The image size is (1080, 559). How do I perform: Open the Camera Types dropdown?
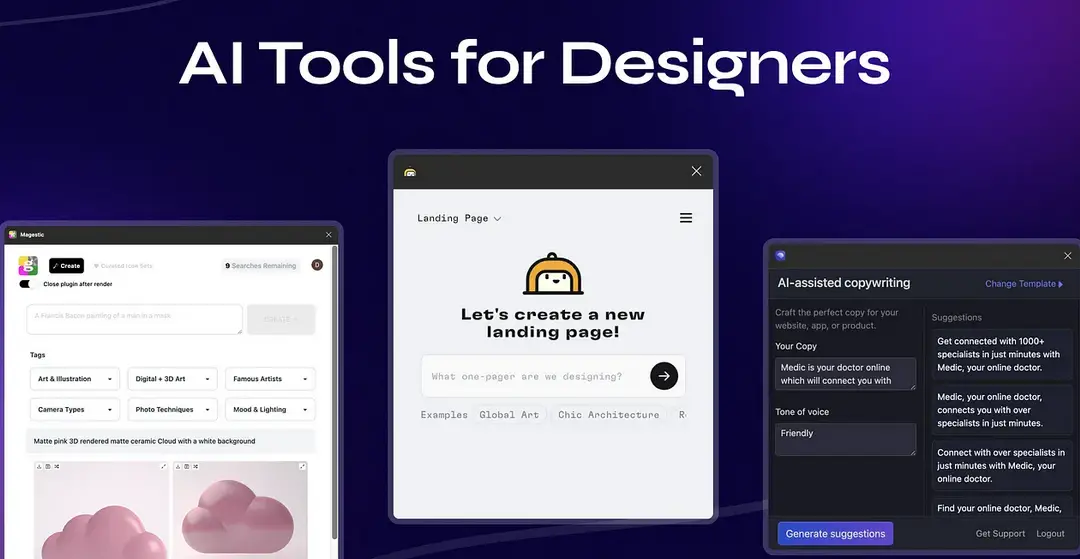pos(75,410)
